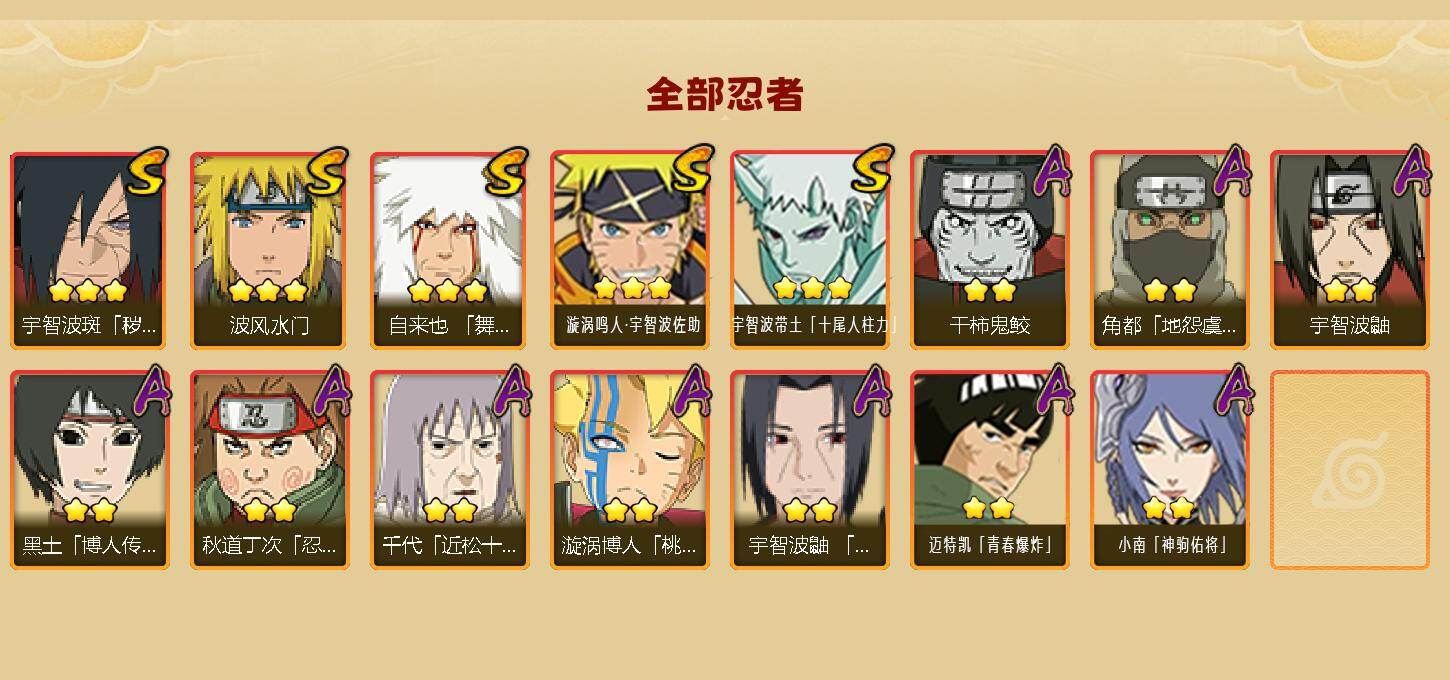Open the 漩涡博人 blond ninja card
The image size is (1450, 680).
coord(629,470)
